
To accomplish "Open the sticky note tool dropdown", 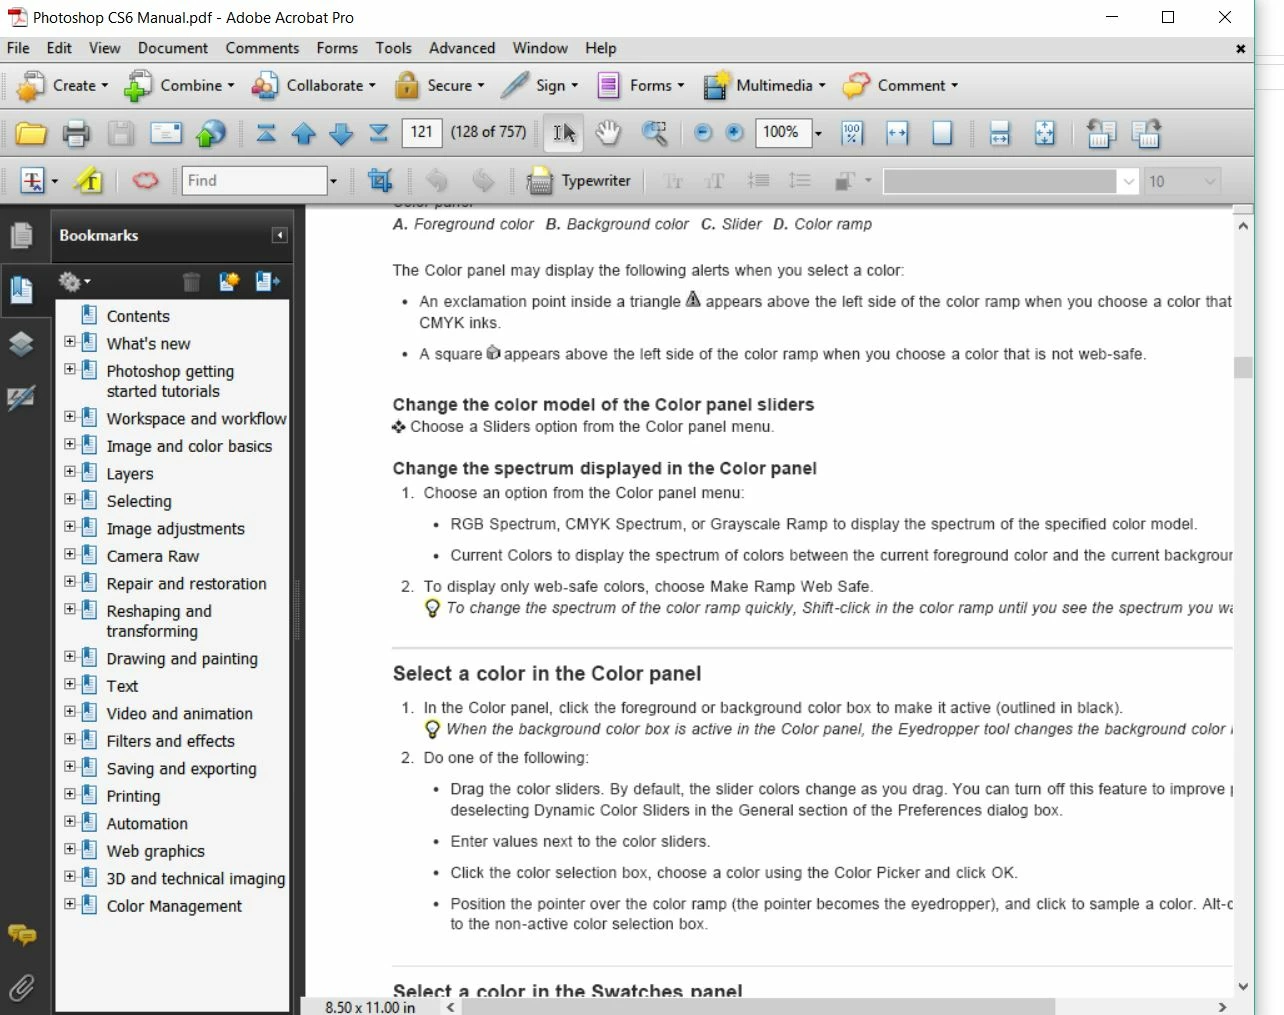I will click(x=54, y=181).
